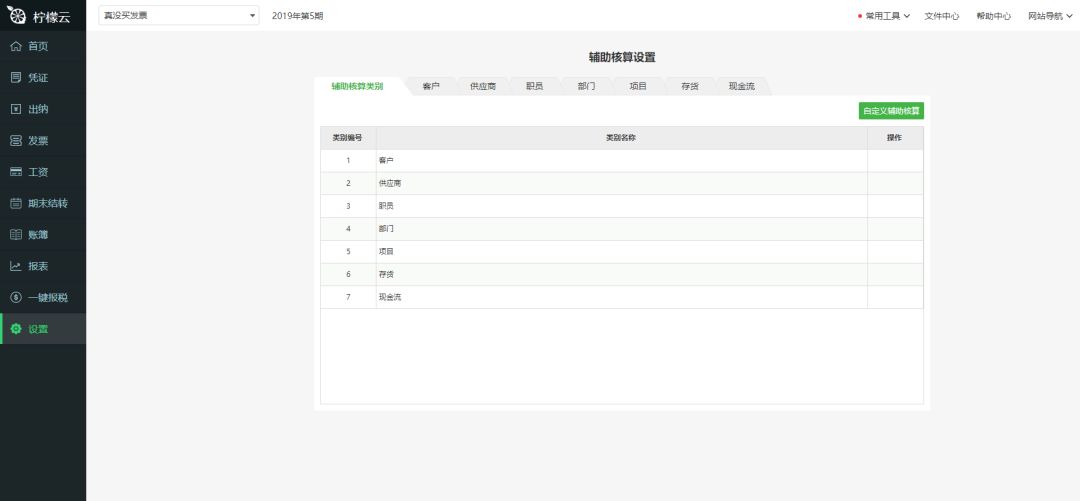Open the company selector dropdown 真没买发票
Image resolution: width=1080 pixels, height=501 pixels.
(x=179, y=15)
